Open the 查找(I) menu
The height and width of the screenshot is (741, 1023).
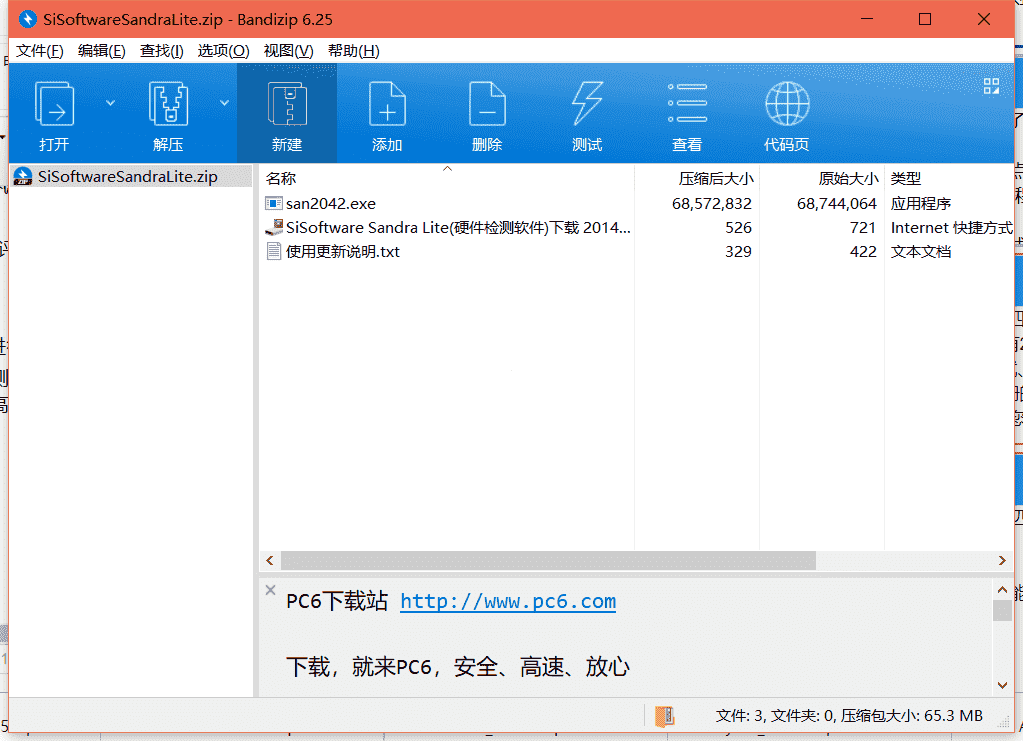tap(161, 51)
